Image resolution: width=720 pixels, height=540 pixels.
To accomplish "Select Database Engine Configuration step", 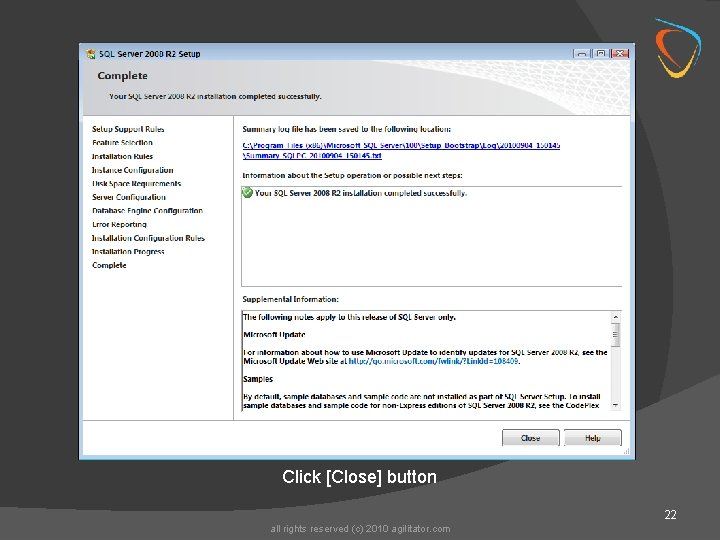I will (x=147, y=210).
